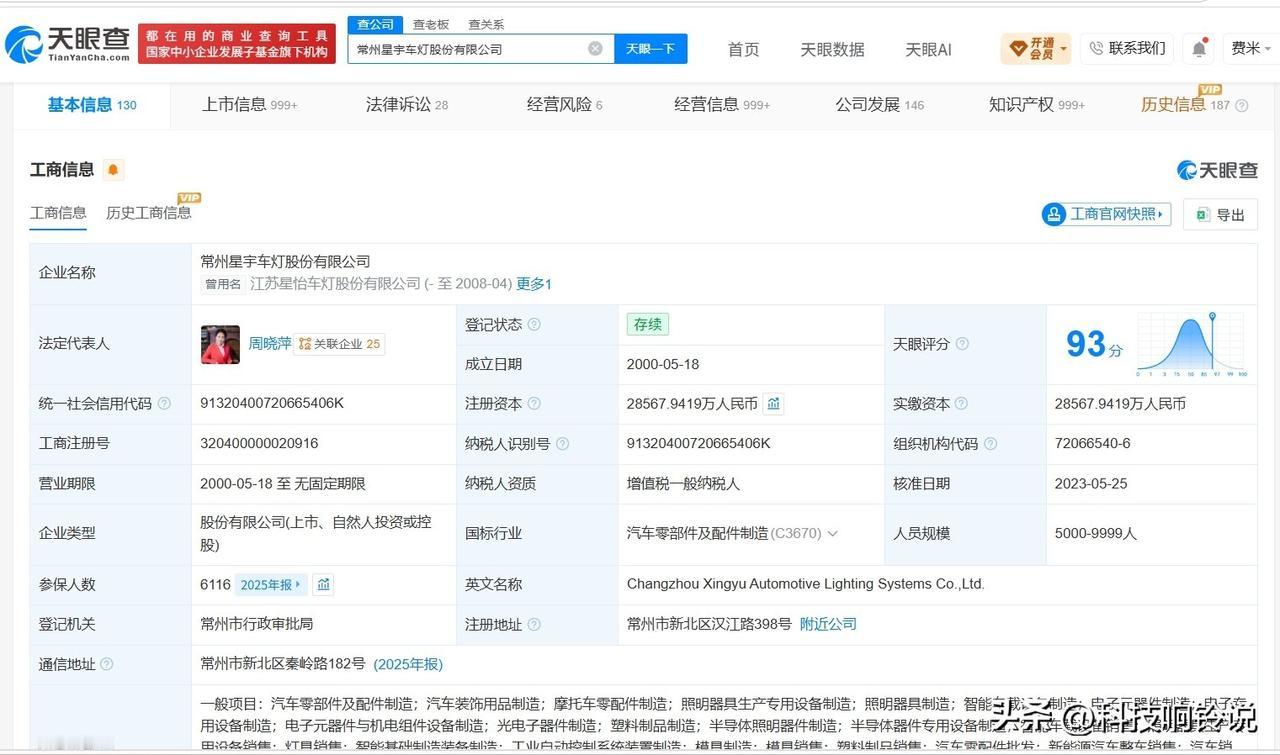Image resolution: width=1280 pixels, height=755 pixels.
Task: Open 工商官网快照 snapshot button
Action: (x=1107, y=214)
